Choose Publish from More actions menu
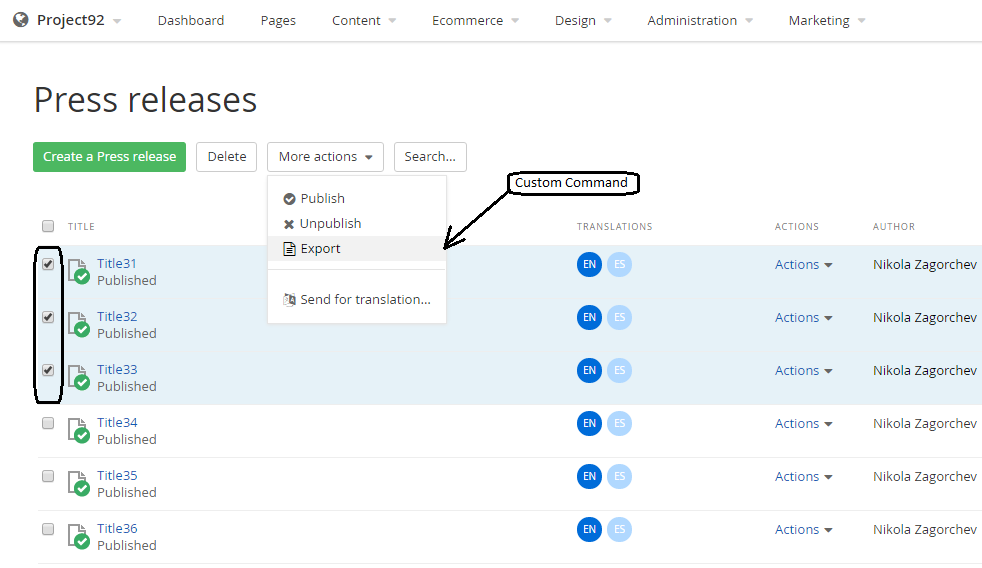982x568 pixels. [357, 199]
